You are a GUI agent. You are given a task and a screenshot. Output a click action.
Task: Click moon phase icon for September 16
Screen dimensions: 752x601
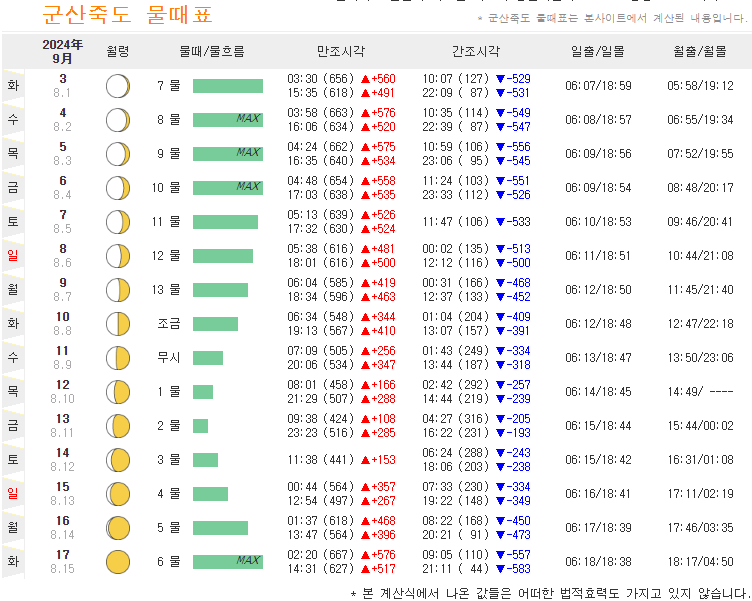pos(118,528)
